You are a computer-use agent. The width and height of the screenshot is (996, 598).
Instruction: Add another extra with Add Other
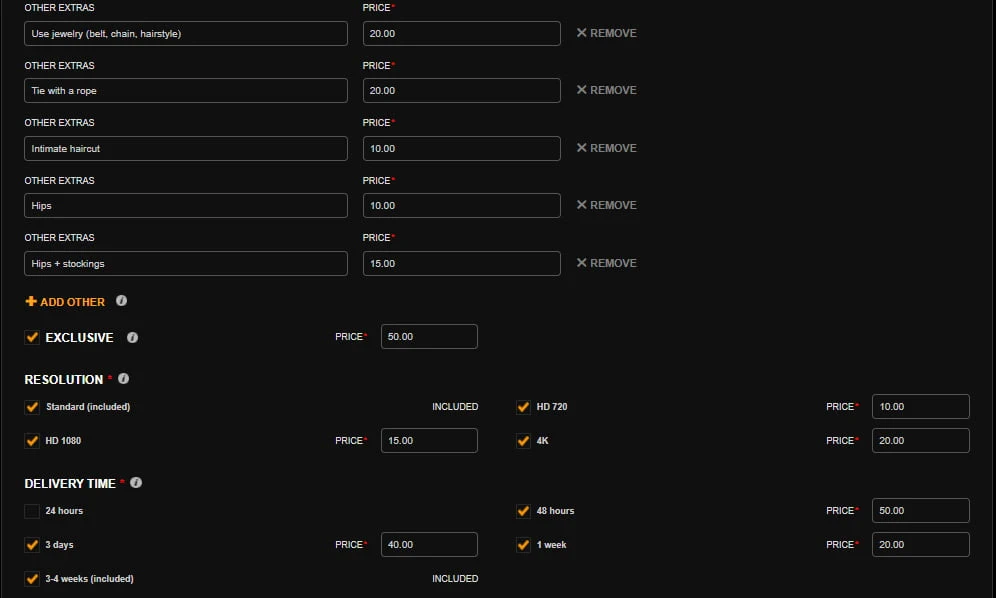click(x=65, y=302)
